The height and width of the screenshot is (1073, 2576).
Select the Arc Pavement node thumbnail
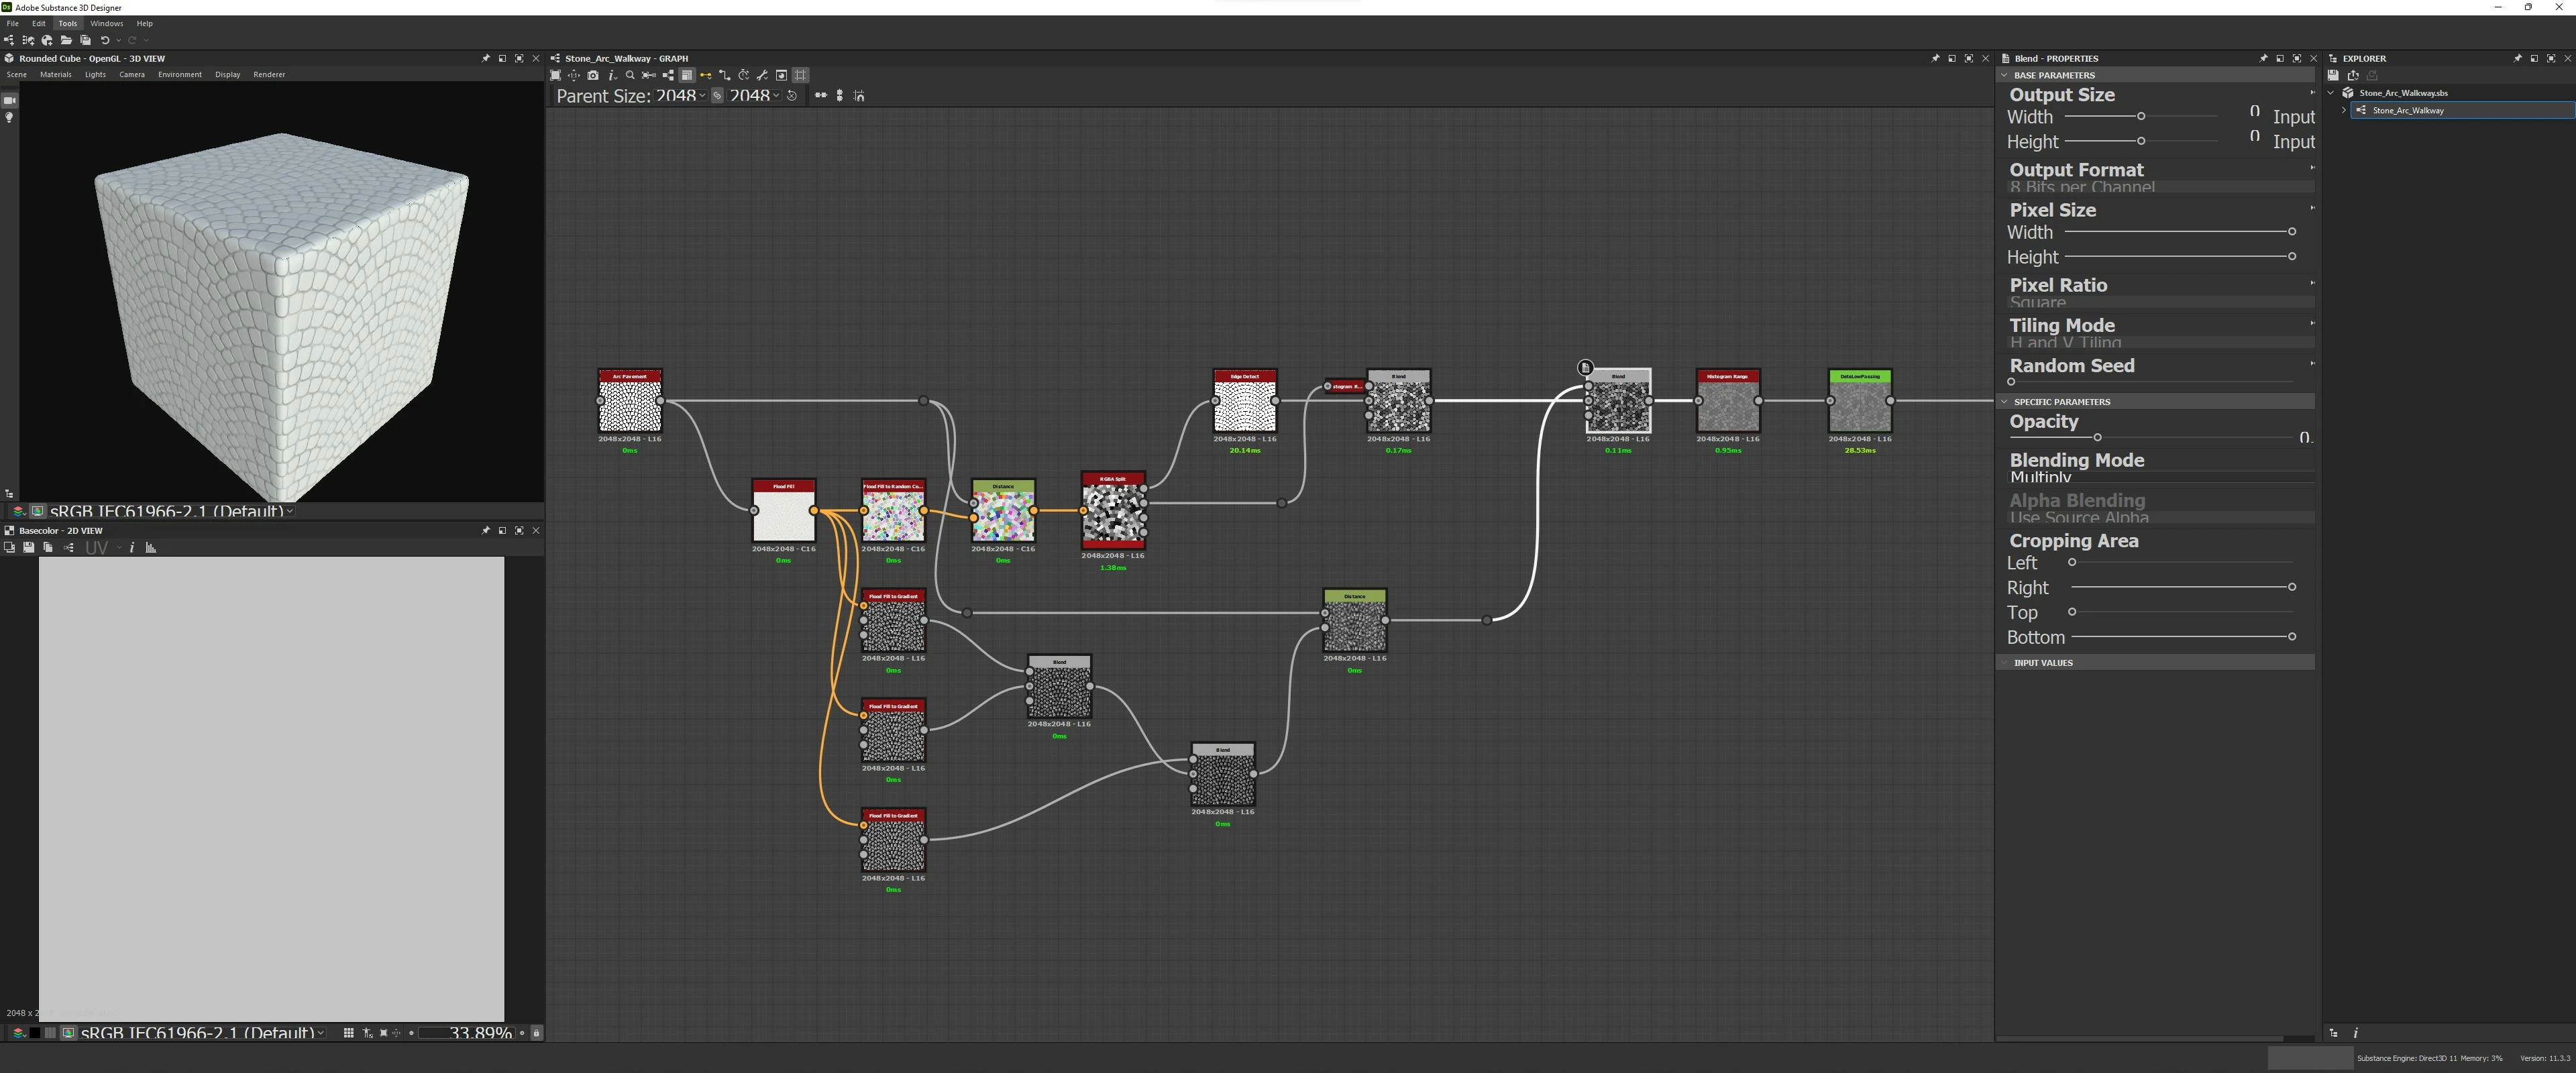pos(629,405)
